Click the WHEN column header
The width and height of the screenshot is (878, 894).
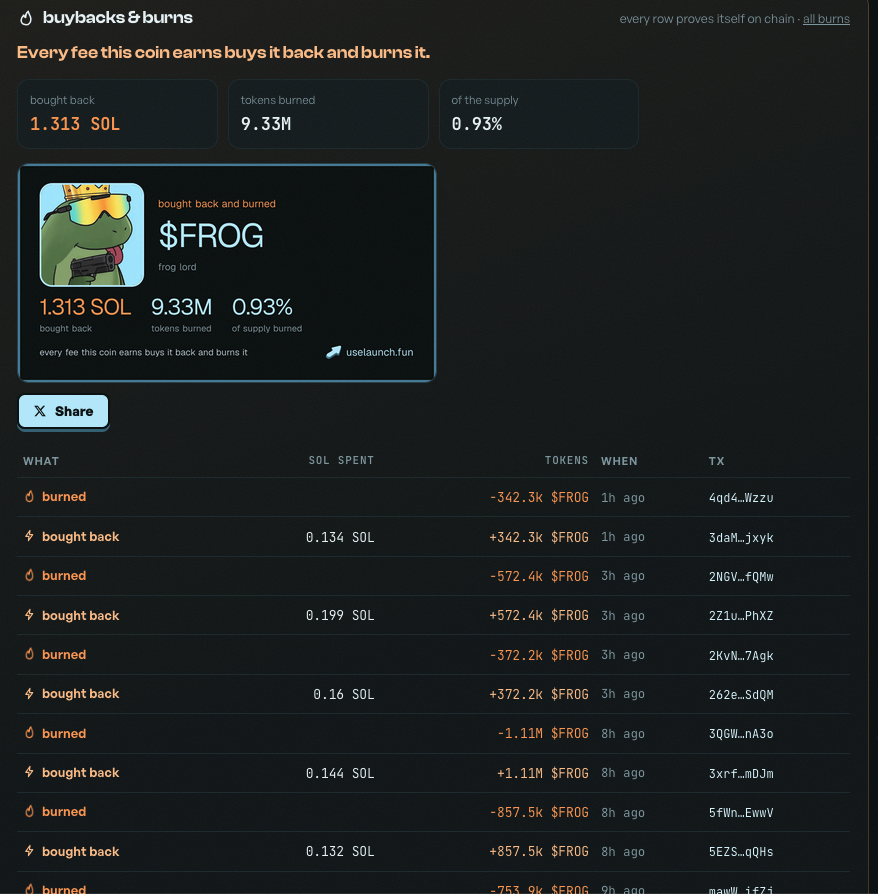619,461
